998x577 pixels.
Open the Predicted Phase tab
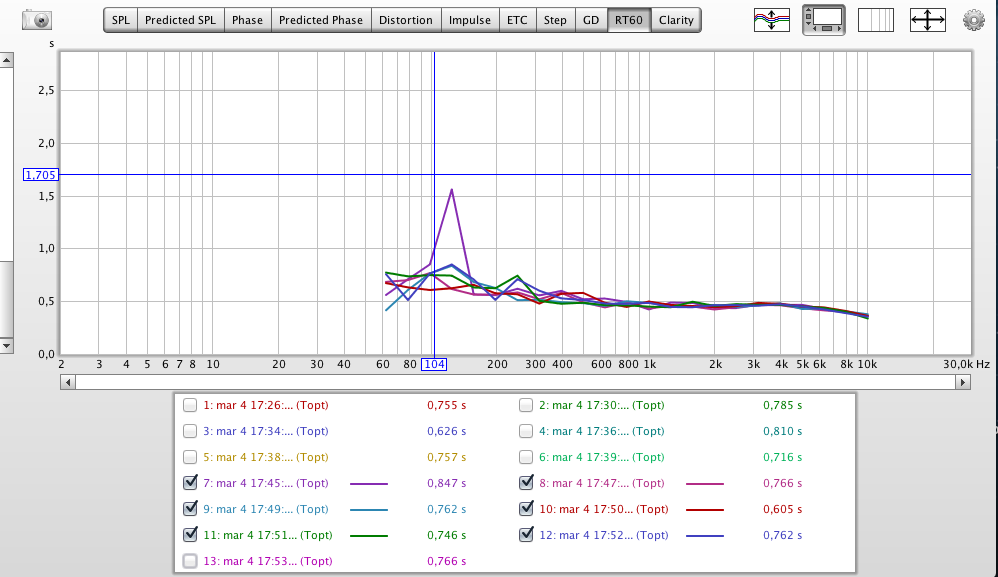click(321, 20)
